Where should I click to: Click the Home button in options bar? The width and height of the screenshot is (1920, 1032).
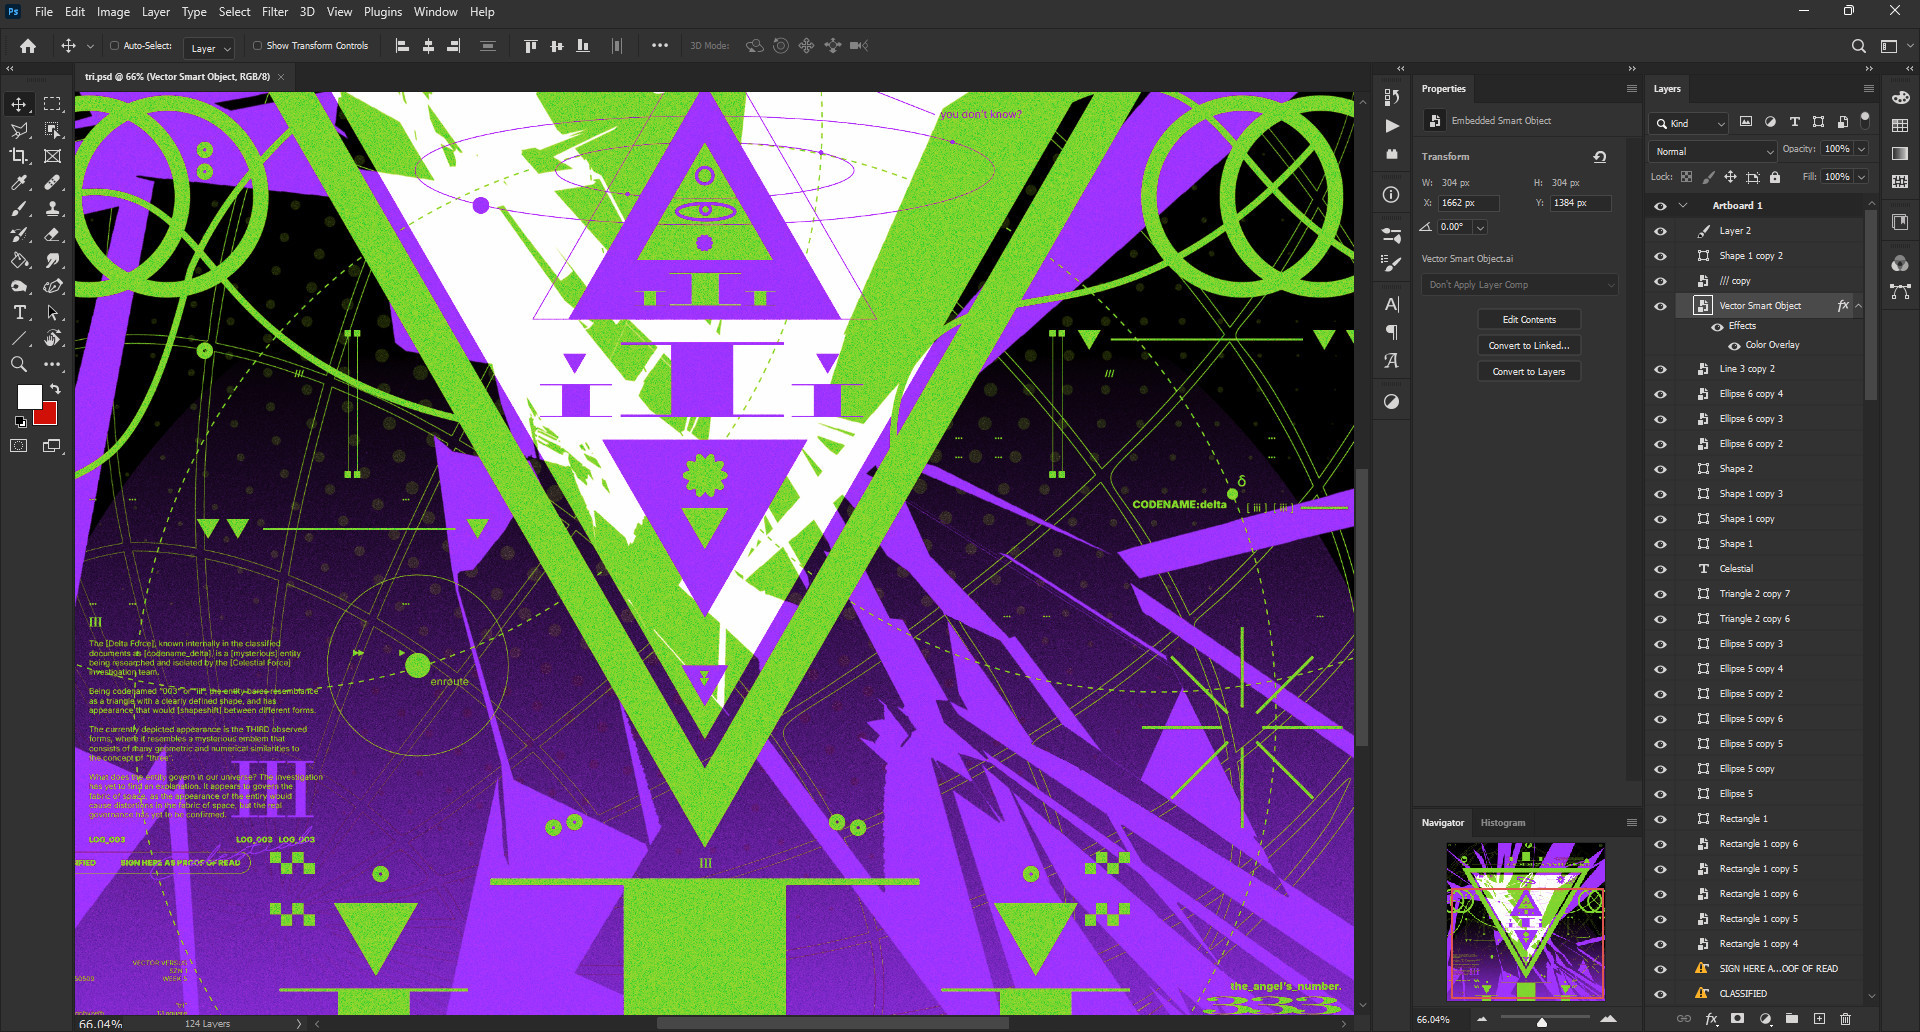coord(28,46)
